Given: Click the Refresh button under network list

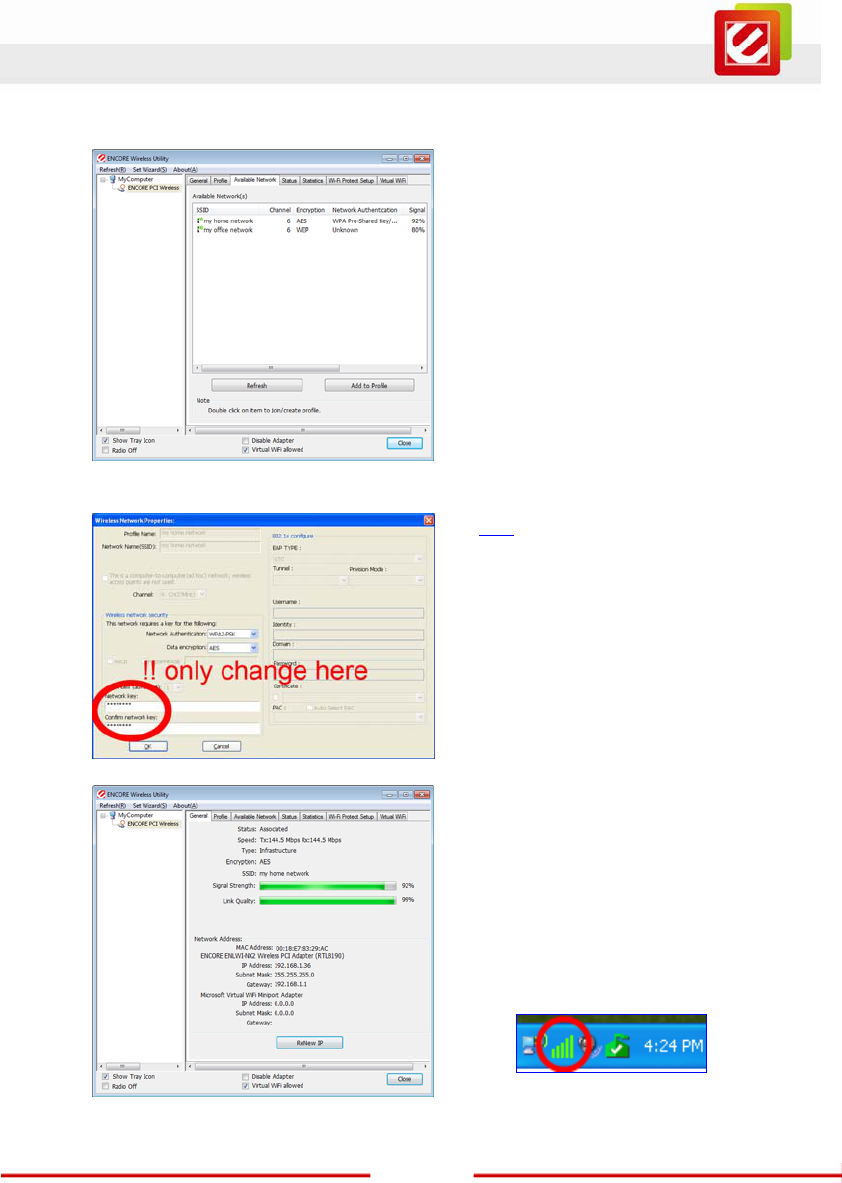Looking at the screenshot, I should pyautogui.click(x=257, y=386).
